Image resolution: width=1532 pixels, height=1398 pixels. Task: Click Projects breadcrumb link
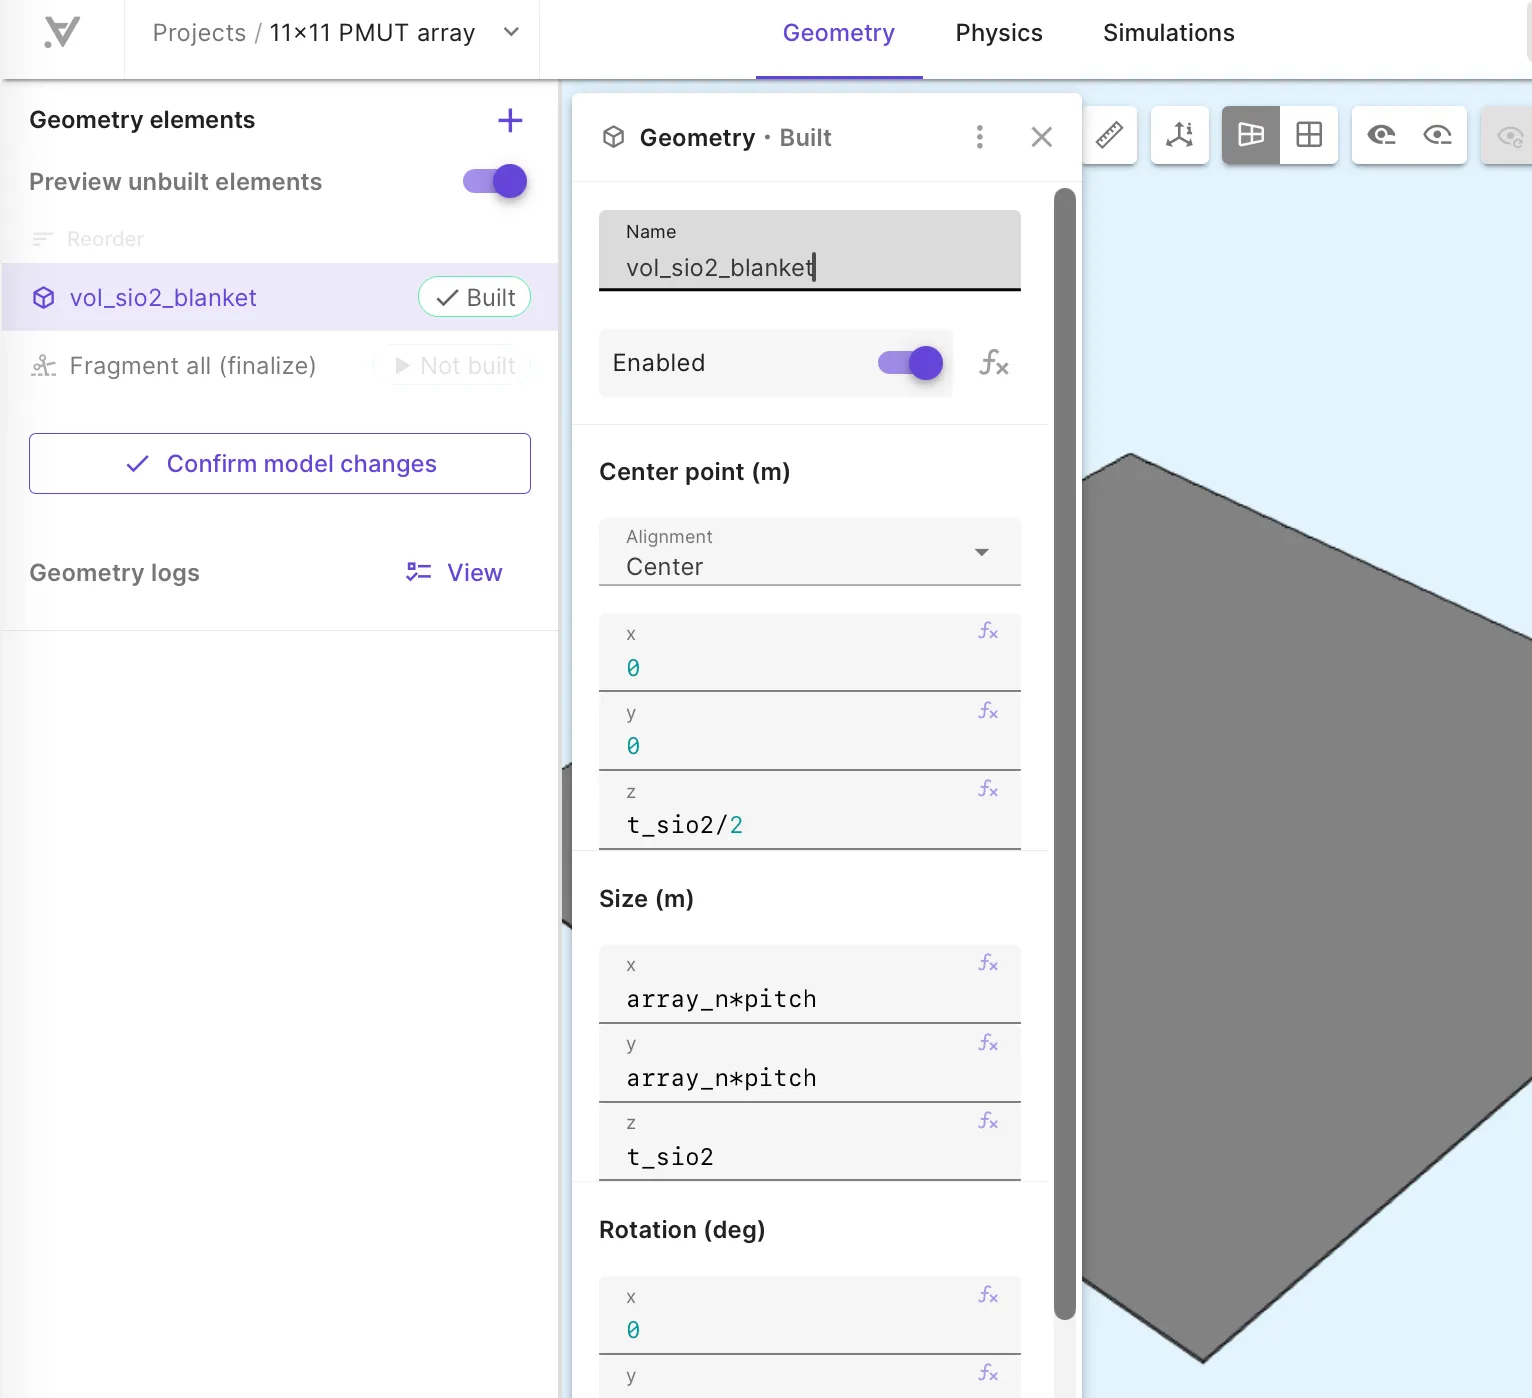click(x=199, y=33)
